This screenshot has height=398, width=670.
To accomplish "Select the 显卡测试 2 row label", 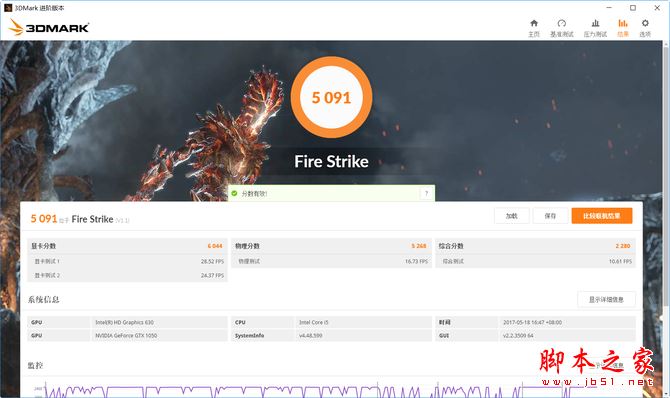I will pyautogui.click(x=47, y=275).
